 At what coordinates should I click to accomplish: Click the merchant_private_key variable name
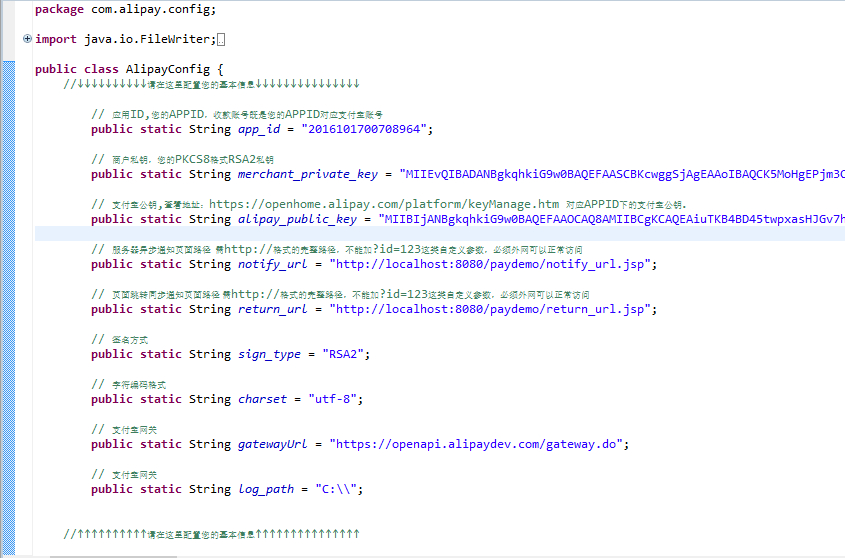308,174
